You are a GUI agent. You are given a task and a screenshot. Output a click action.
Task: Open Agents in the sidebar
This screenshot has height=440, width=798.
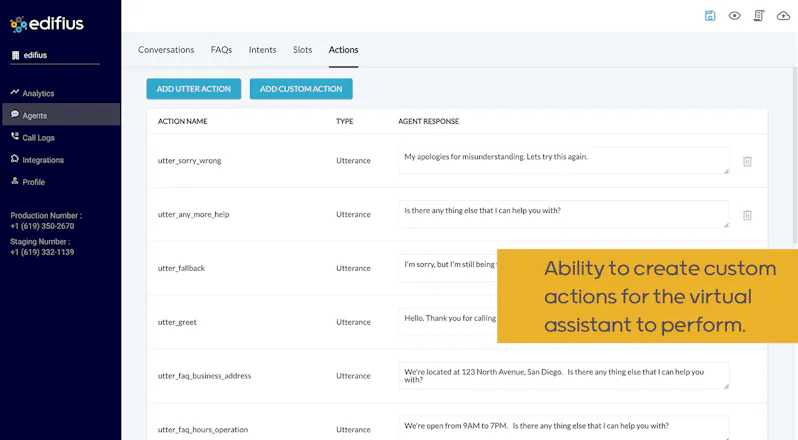pos(61,114)
